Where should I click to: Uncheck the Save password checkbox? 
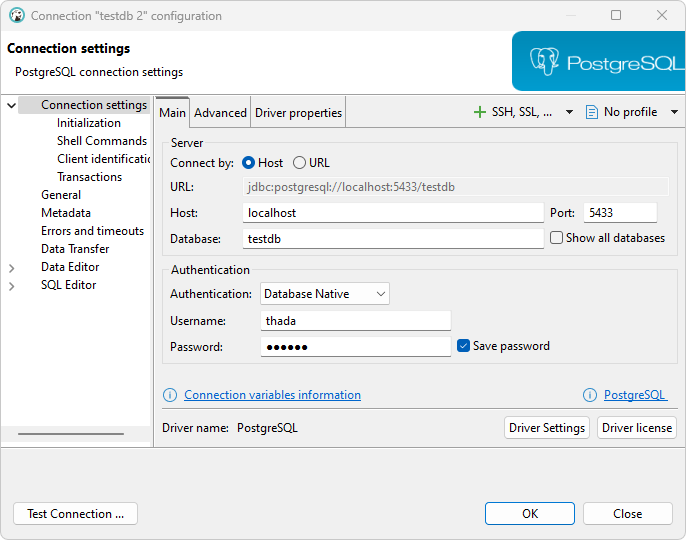463,346
